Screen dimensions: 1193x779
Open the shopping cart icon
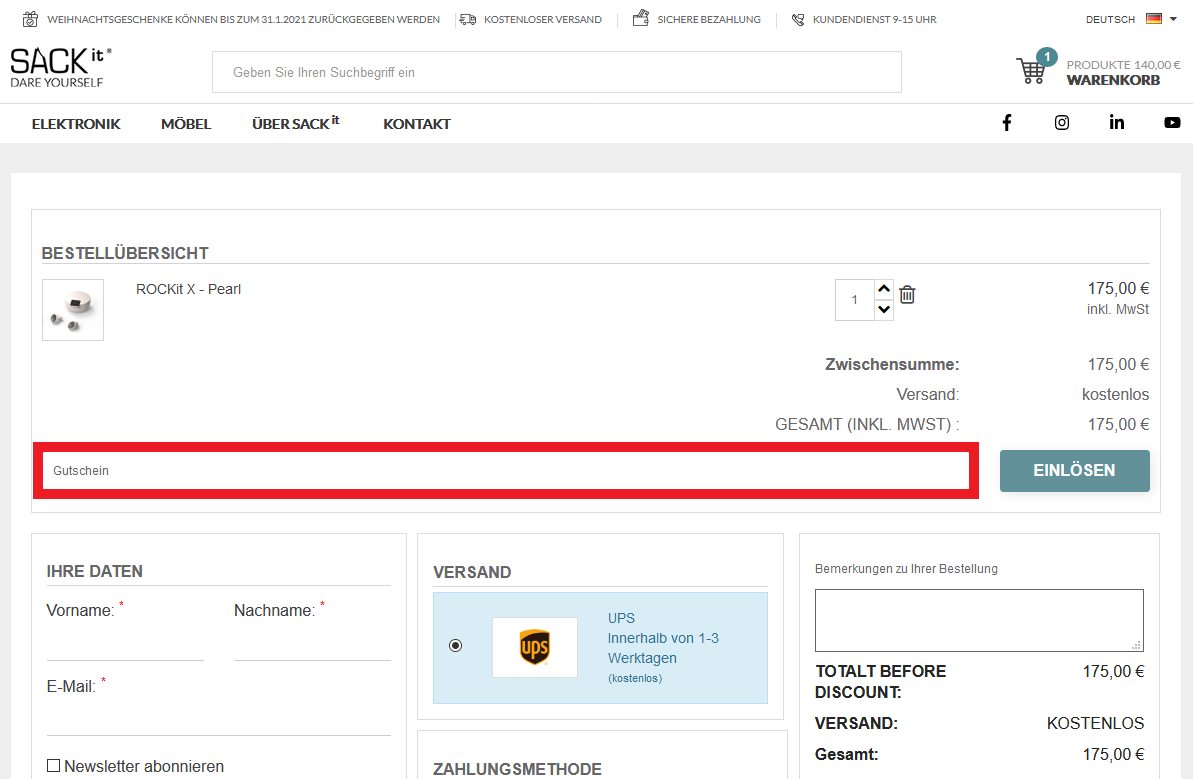[1032, 70]
